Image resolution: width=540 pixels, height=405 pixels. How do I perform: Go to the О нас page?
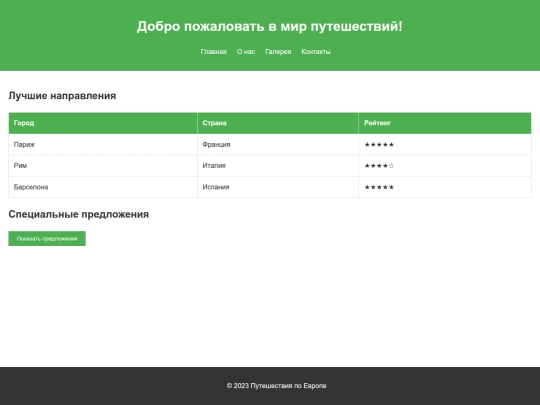[x=246, y=52]
